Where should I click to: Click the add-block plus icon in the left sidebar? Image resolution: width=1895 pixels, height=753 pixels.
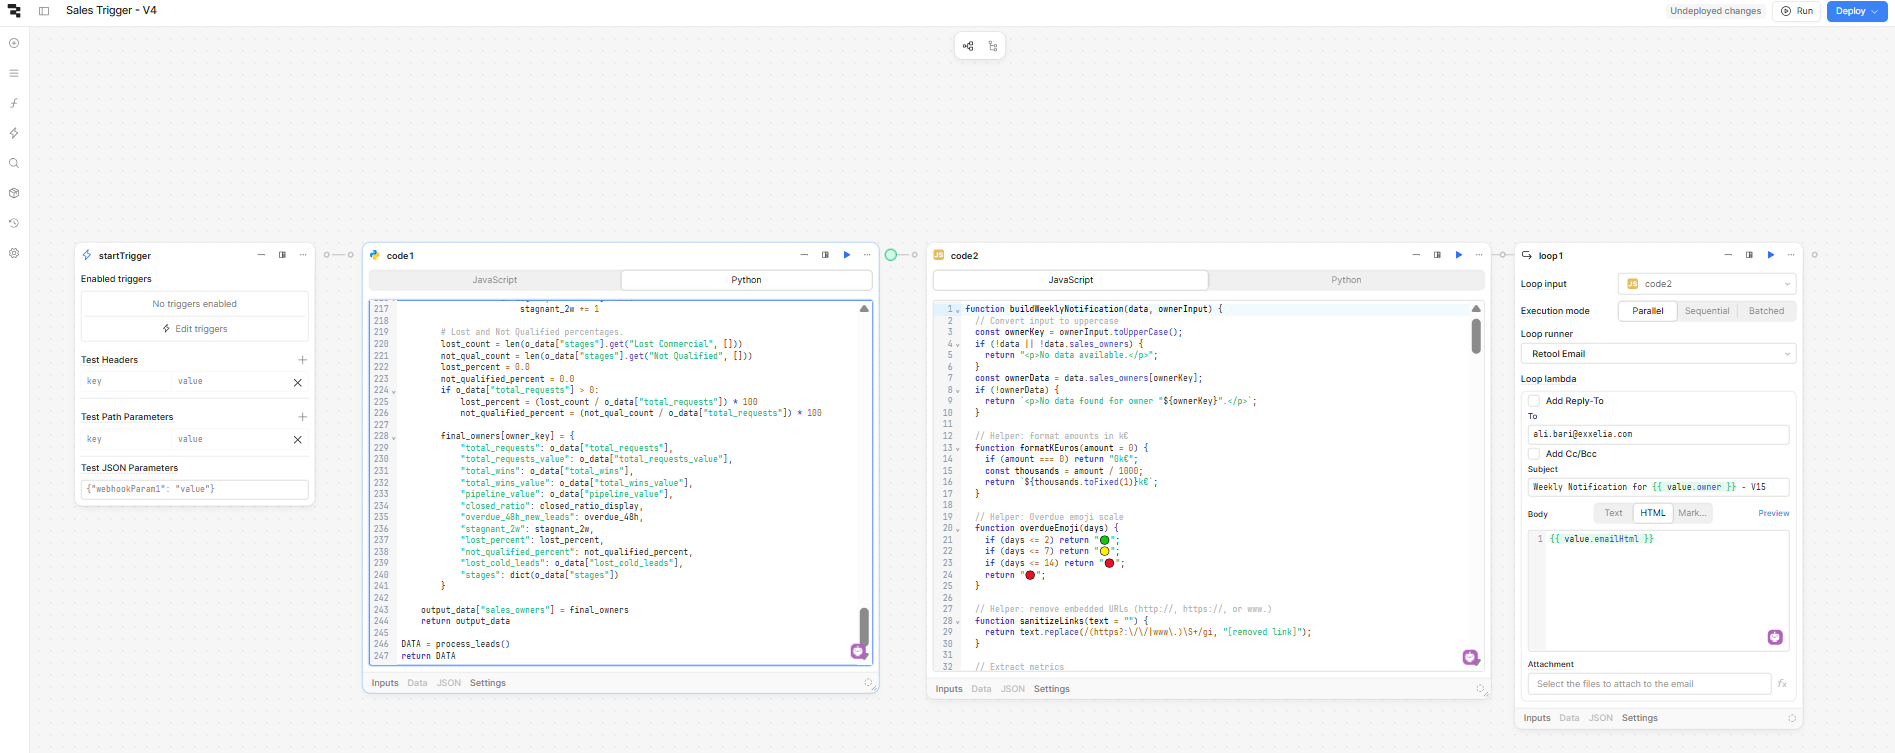[x=14, y=43]
